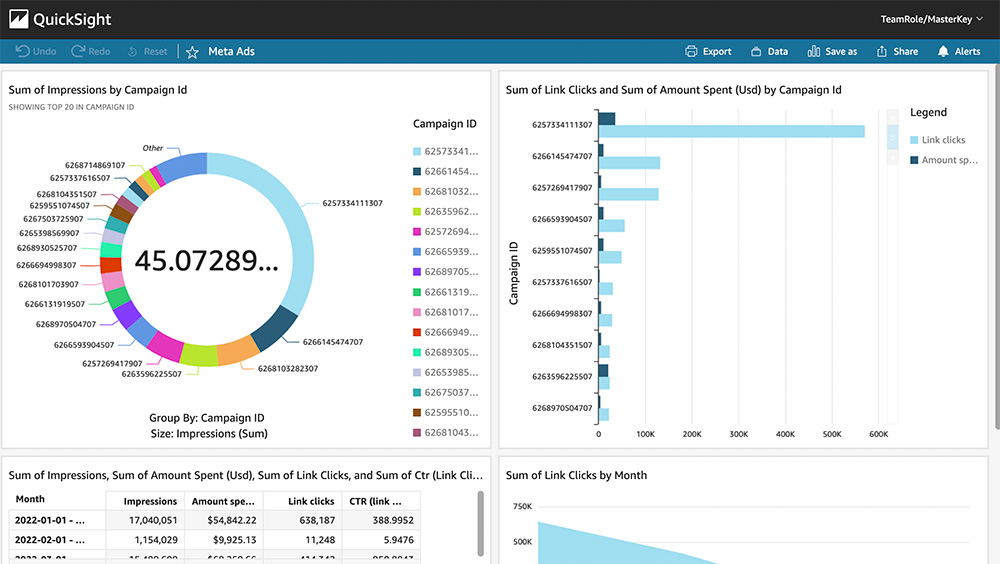Click the Impressions column header
Viewport: 1000px width, 564px height.
[150, 501]
